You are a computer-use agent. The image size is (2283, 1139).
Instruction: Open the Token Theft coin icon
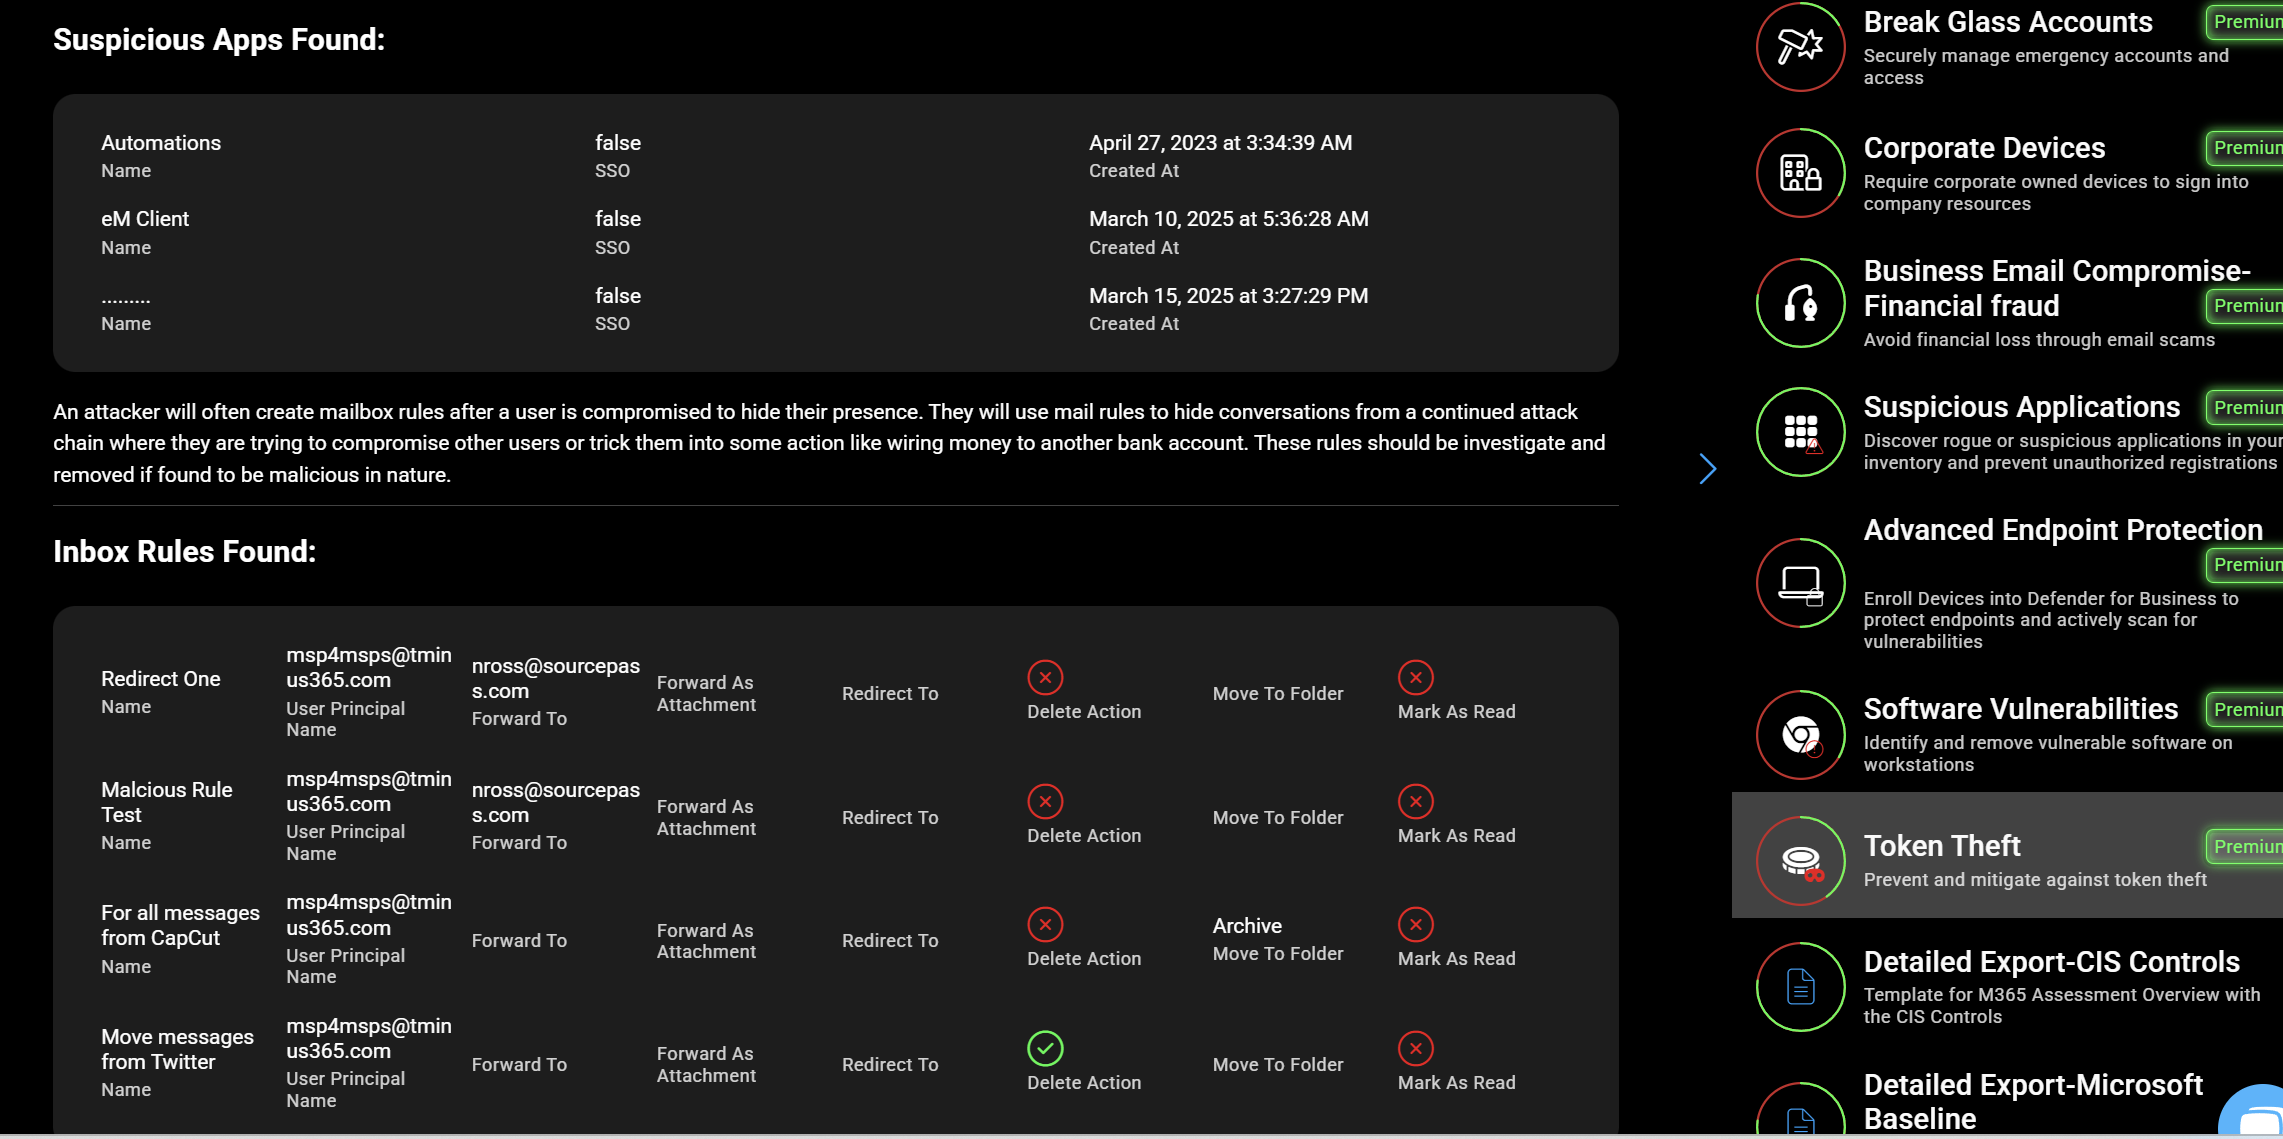(1800, 860)
